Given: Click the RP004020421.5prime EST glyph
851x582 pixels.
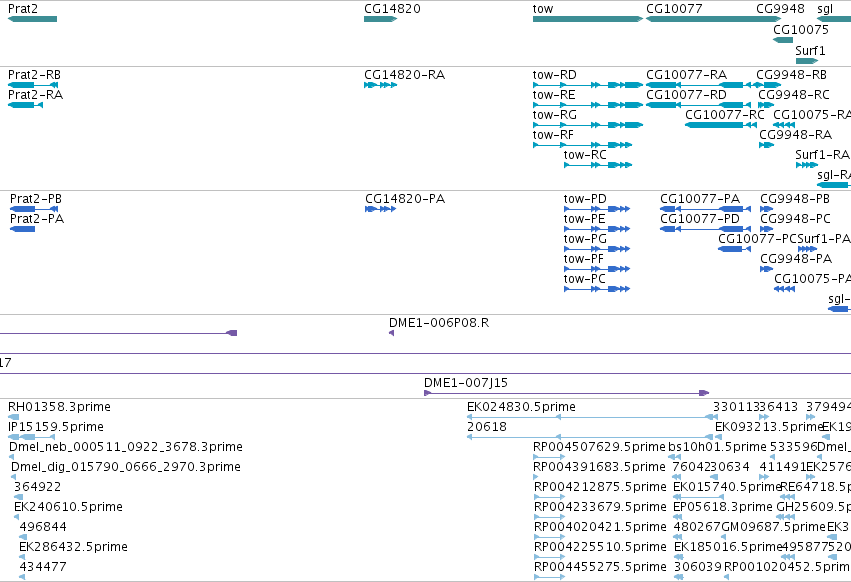Looking at the screenshot, I should (x=549, y=537).
